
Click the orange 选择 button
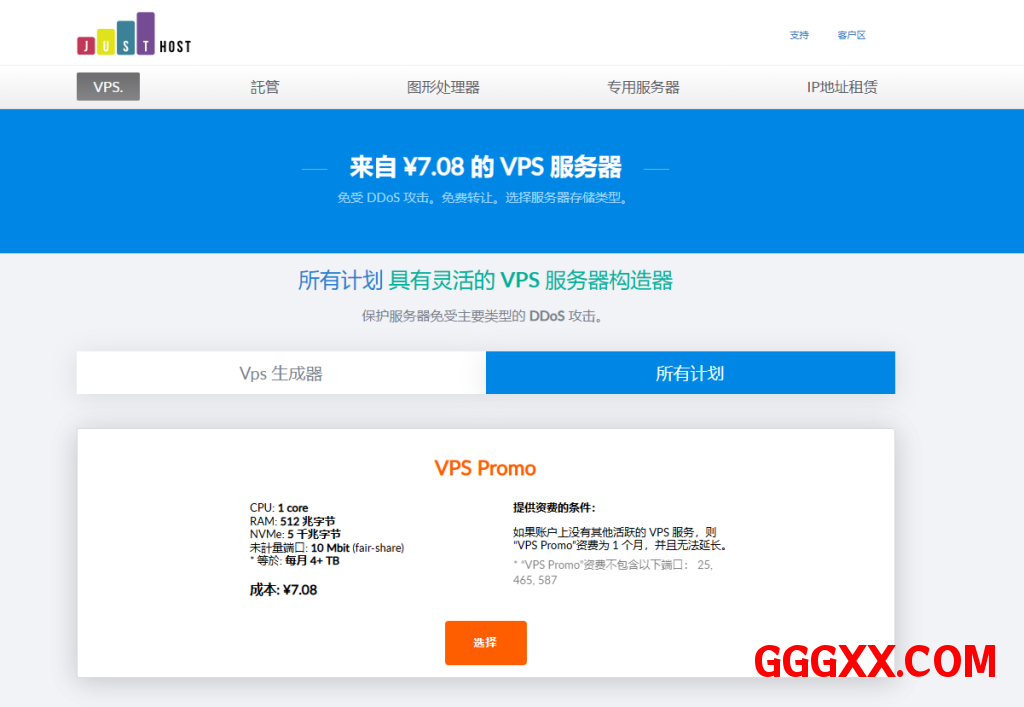[x=486, y=643]
